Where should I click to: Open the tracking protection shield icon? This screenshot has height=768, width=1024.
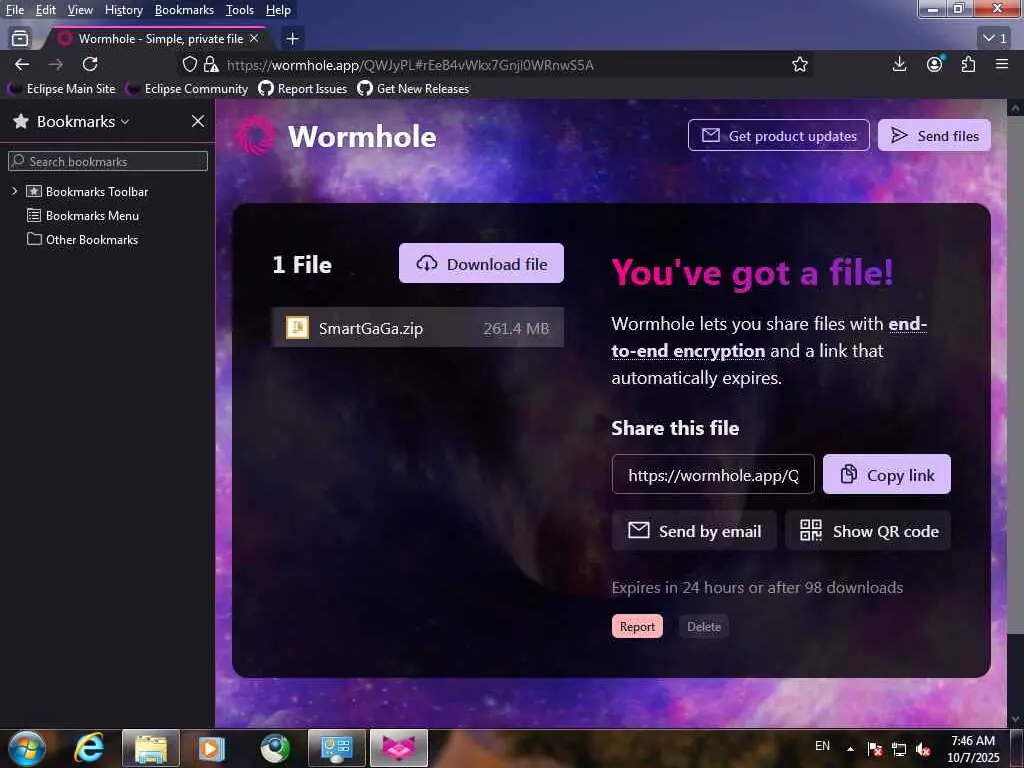[x=189, y=64]
